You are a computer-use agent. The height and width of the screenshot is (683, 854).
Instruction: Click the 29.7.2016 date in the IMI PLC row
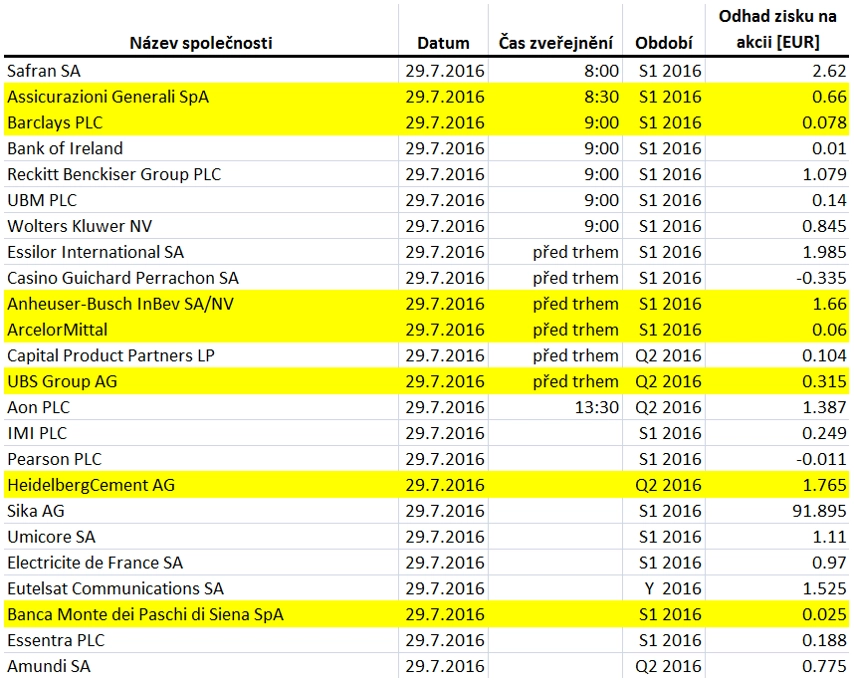click(445, 433)
